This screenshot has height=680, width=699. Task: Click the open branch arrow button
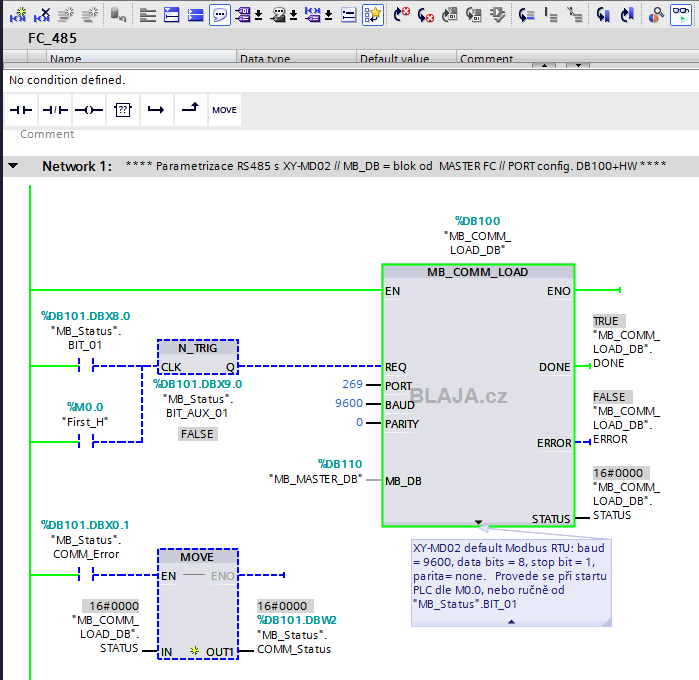156,110
